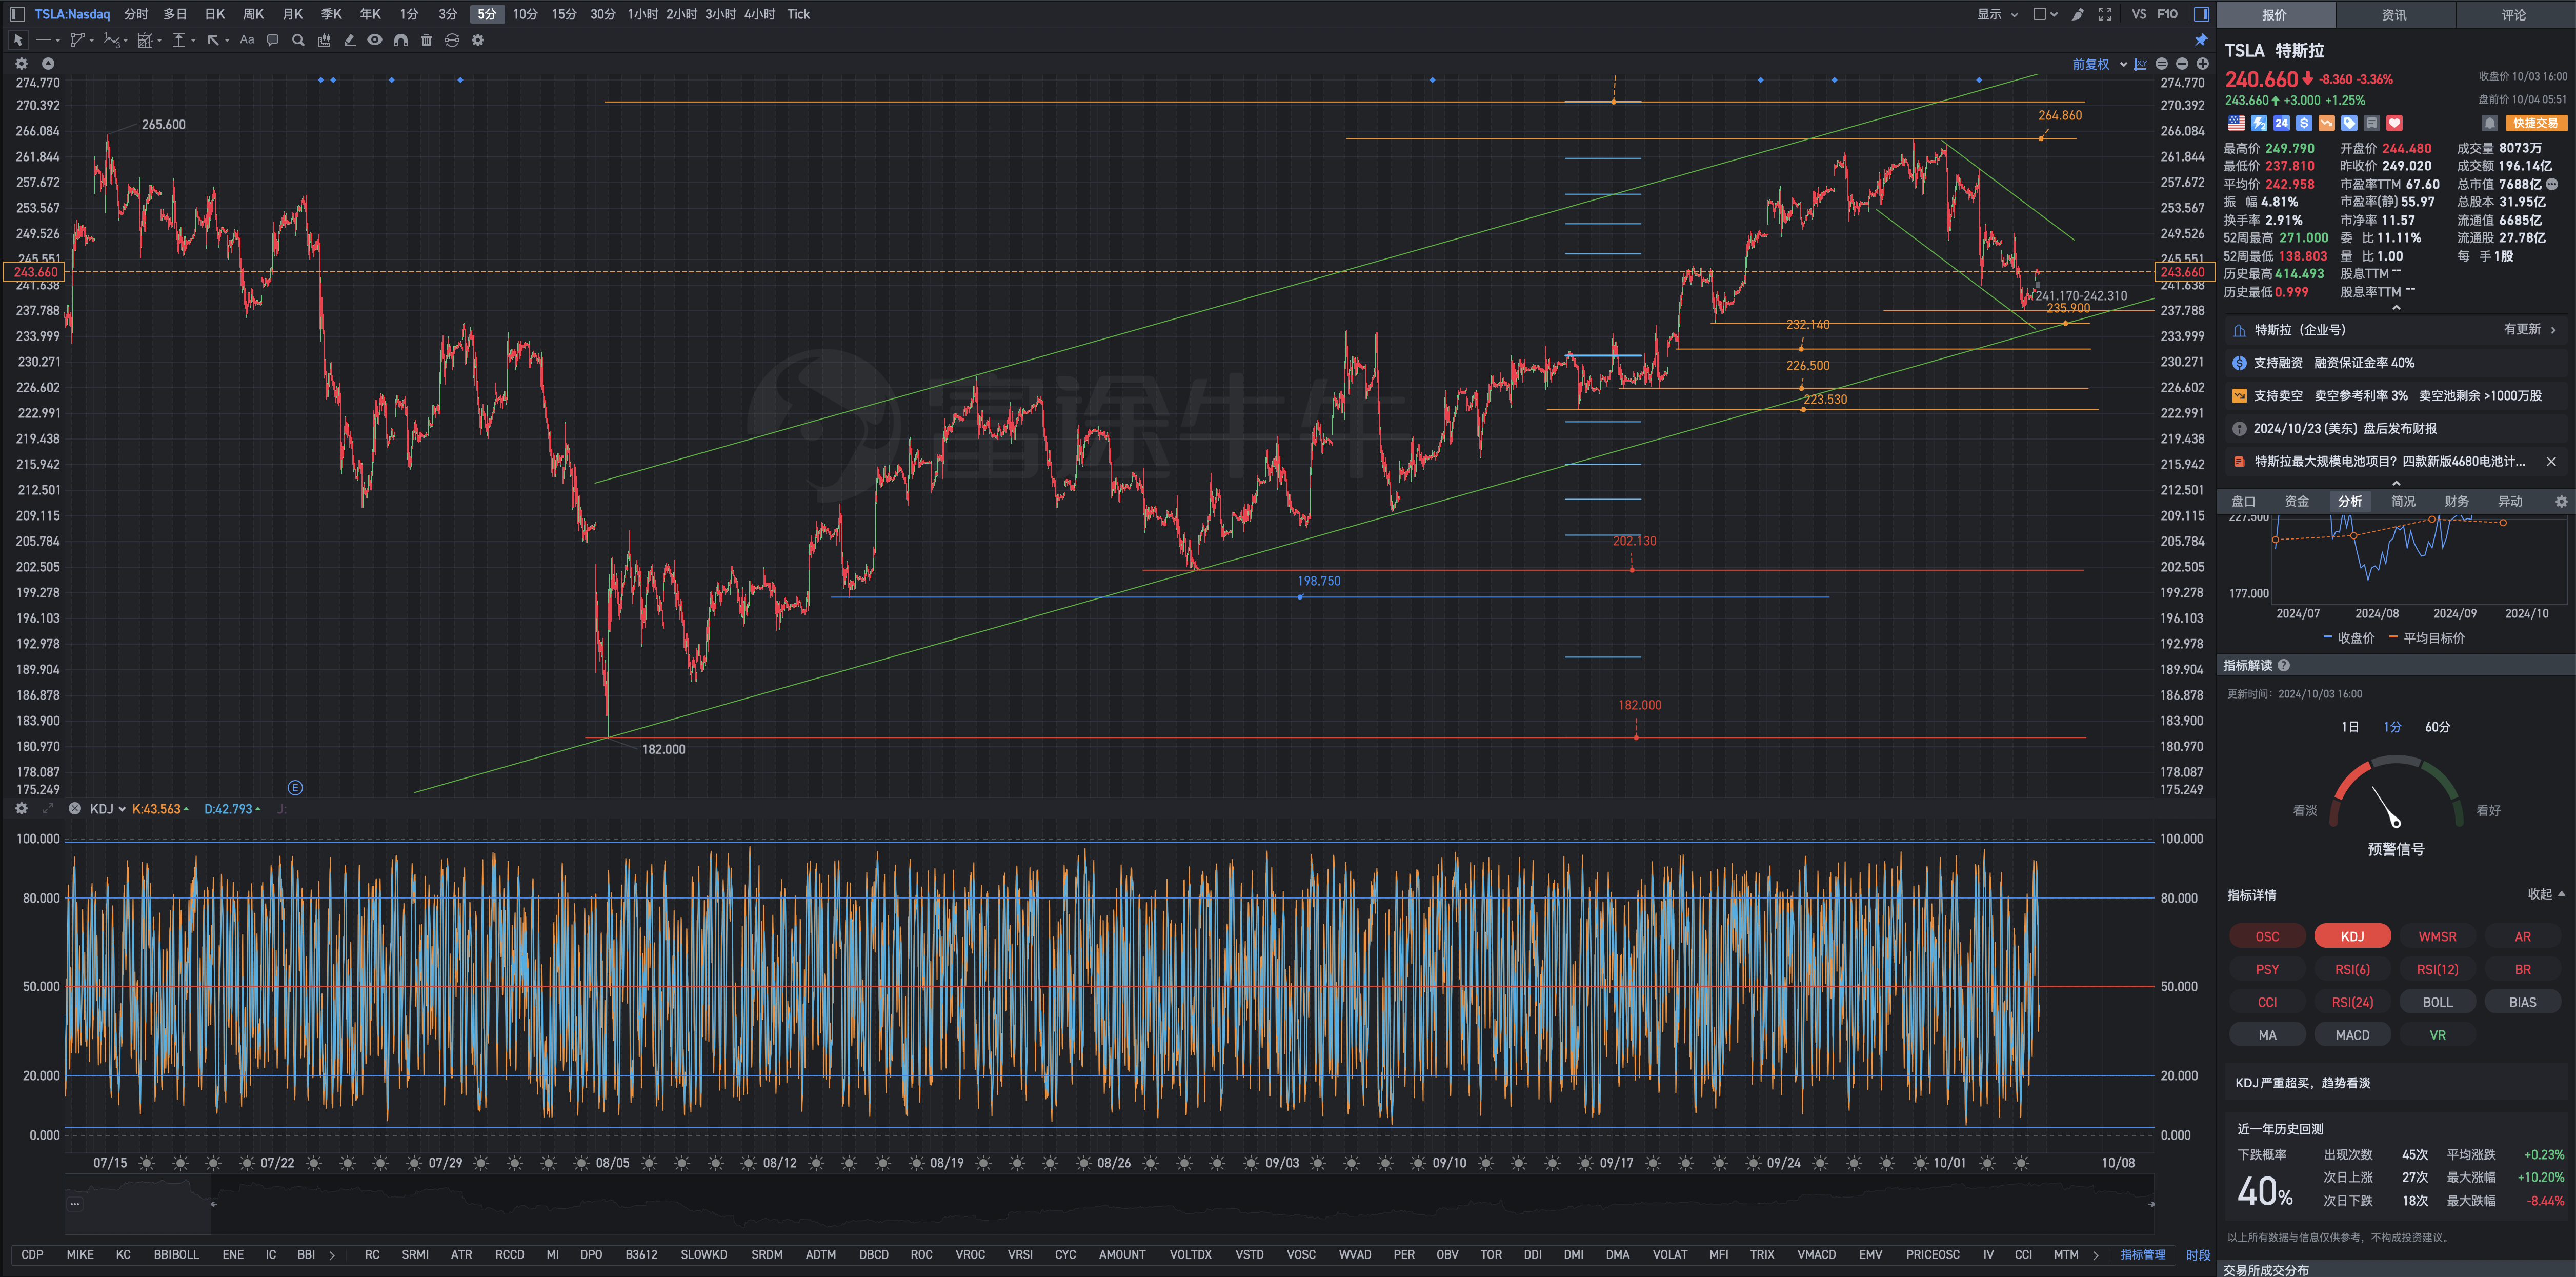The image size is (2576, 1277).
Task: Select the cursor pointer drawing tool
Action: tap(17, 40)
